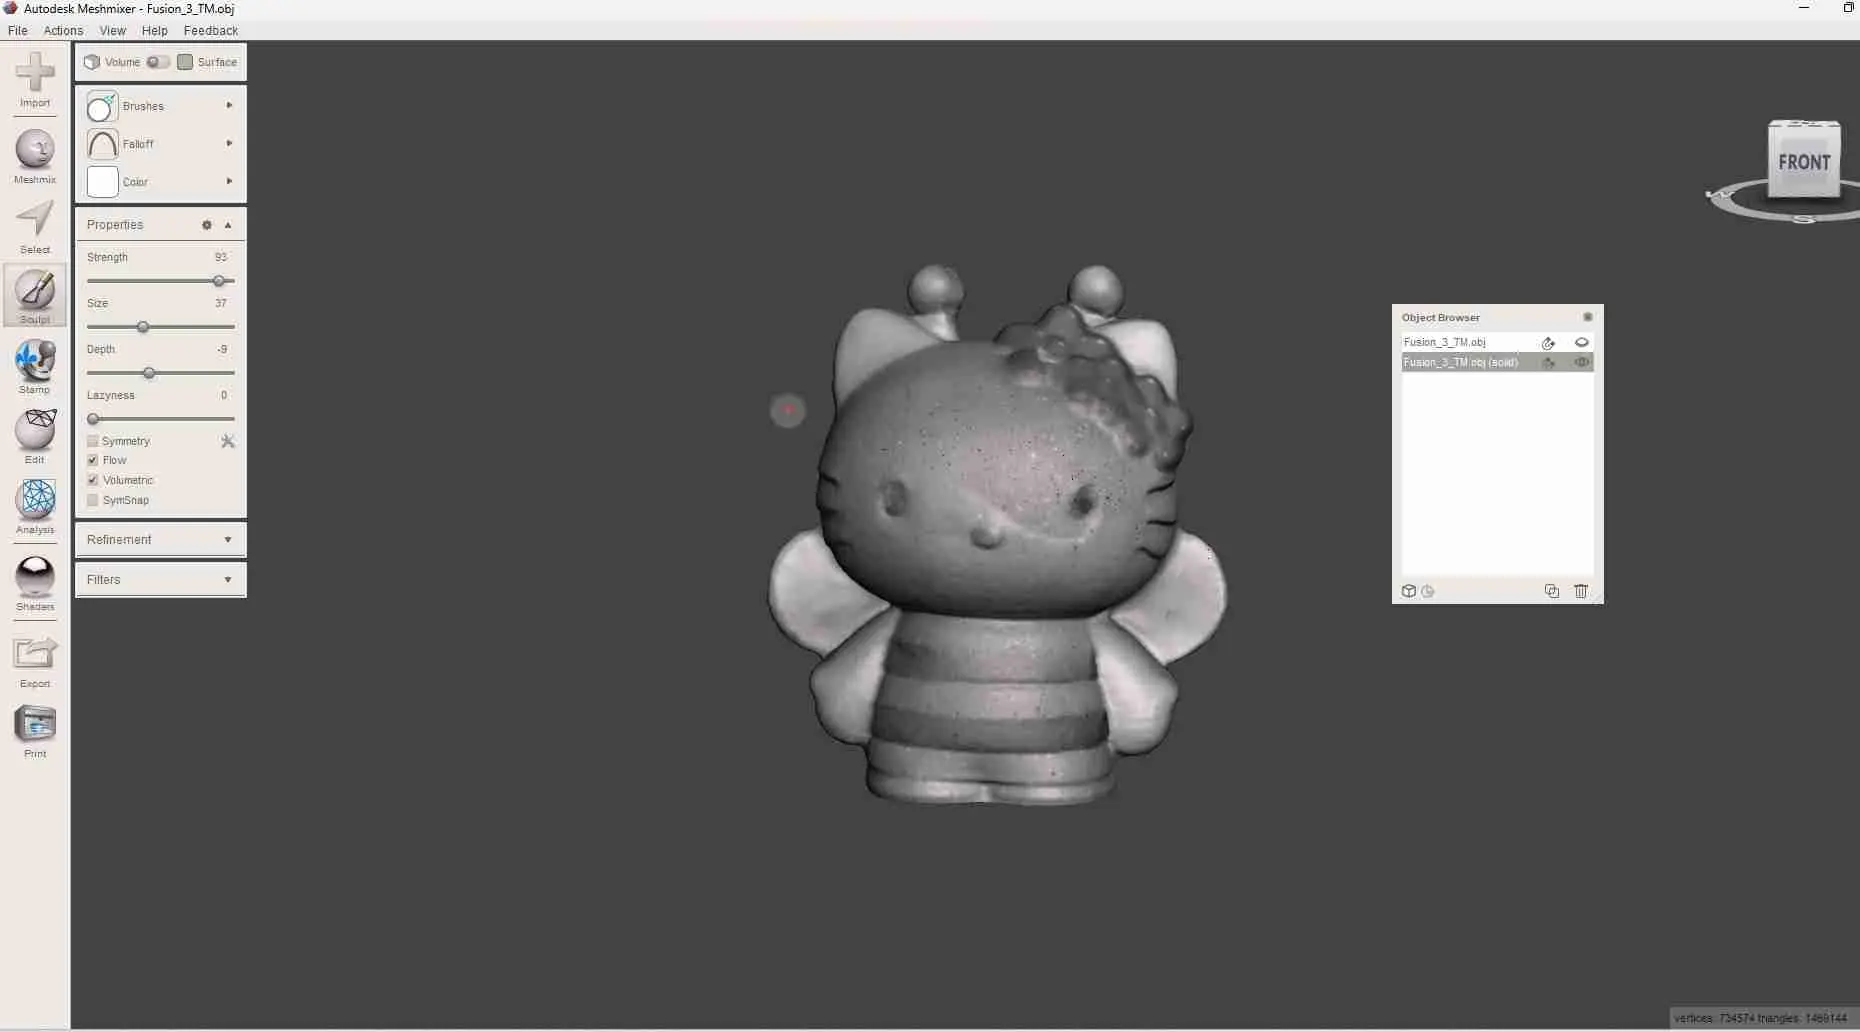This screenshot has height=1032, width=1860.
Task: Open the Shaders panel
Action: pos(35,583)
